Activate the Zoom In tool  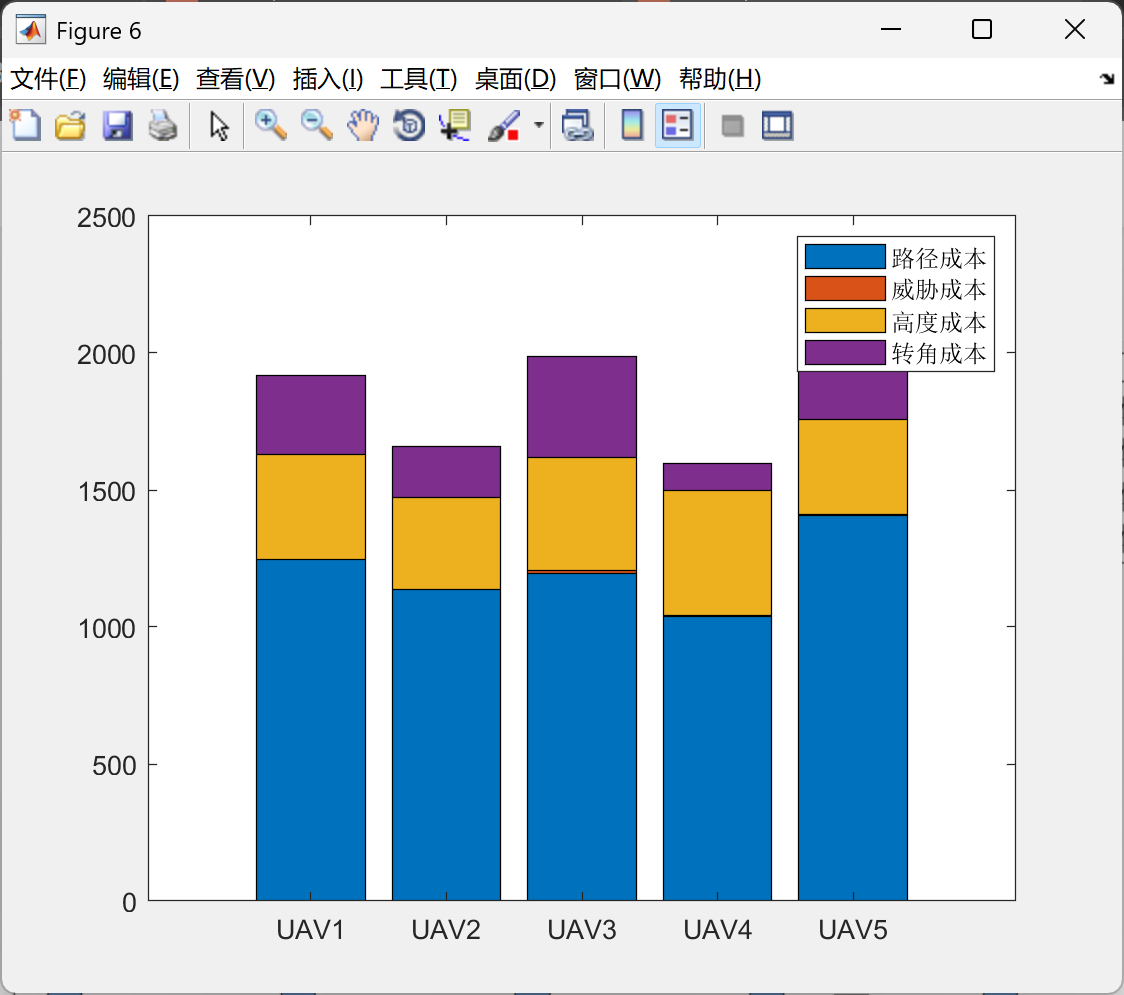click(271, 125)
